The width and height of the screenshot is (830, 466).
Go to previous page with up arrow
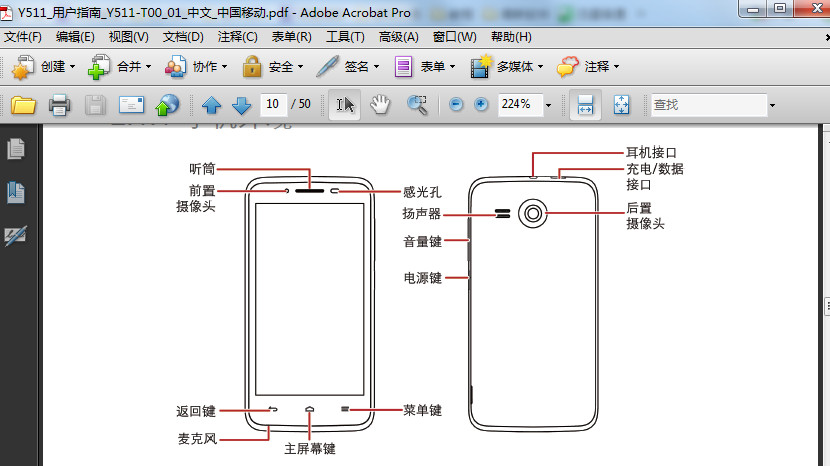(211, 105)
